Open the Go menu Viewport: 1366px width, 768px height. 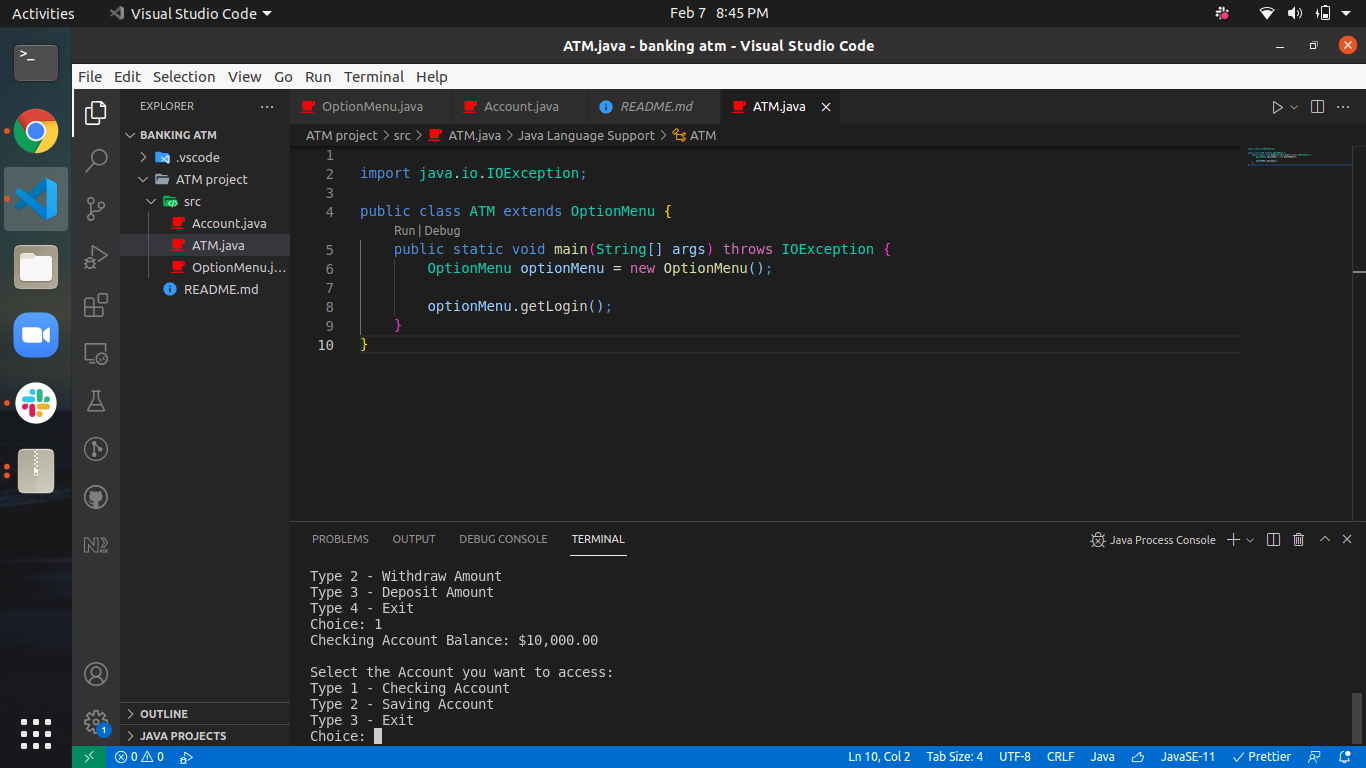pyautogui.click(x=283, y=77)
